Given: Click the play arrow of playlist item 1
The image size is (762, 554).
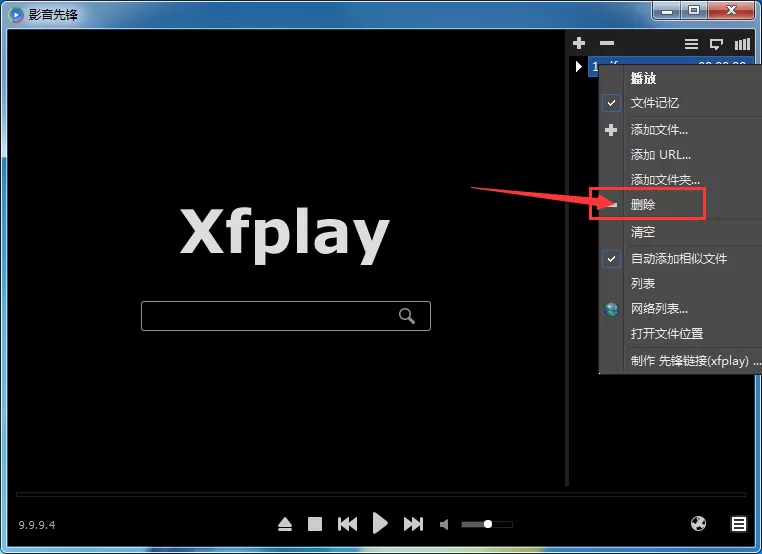Looking at the screenshot, I should pos(578,66).
